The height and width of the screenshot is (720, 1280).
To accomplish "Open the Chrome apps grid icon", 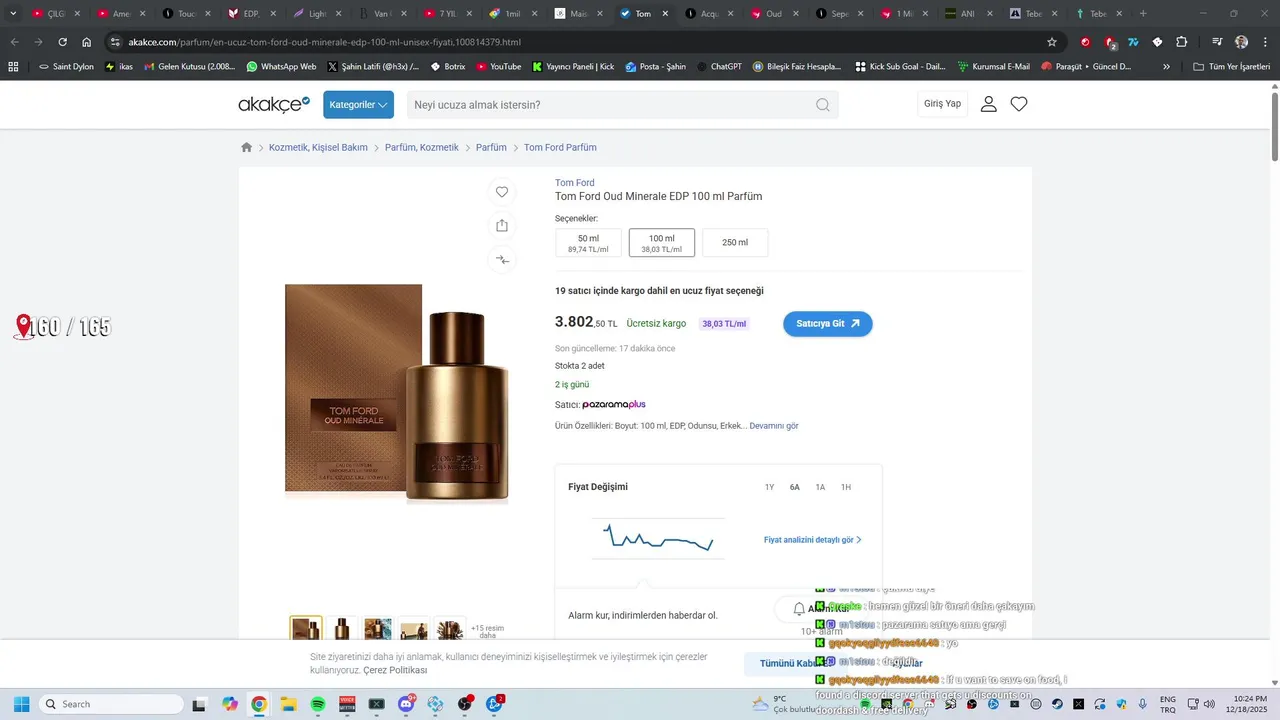I will point(13,66).
